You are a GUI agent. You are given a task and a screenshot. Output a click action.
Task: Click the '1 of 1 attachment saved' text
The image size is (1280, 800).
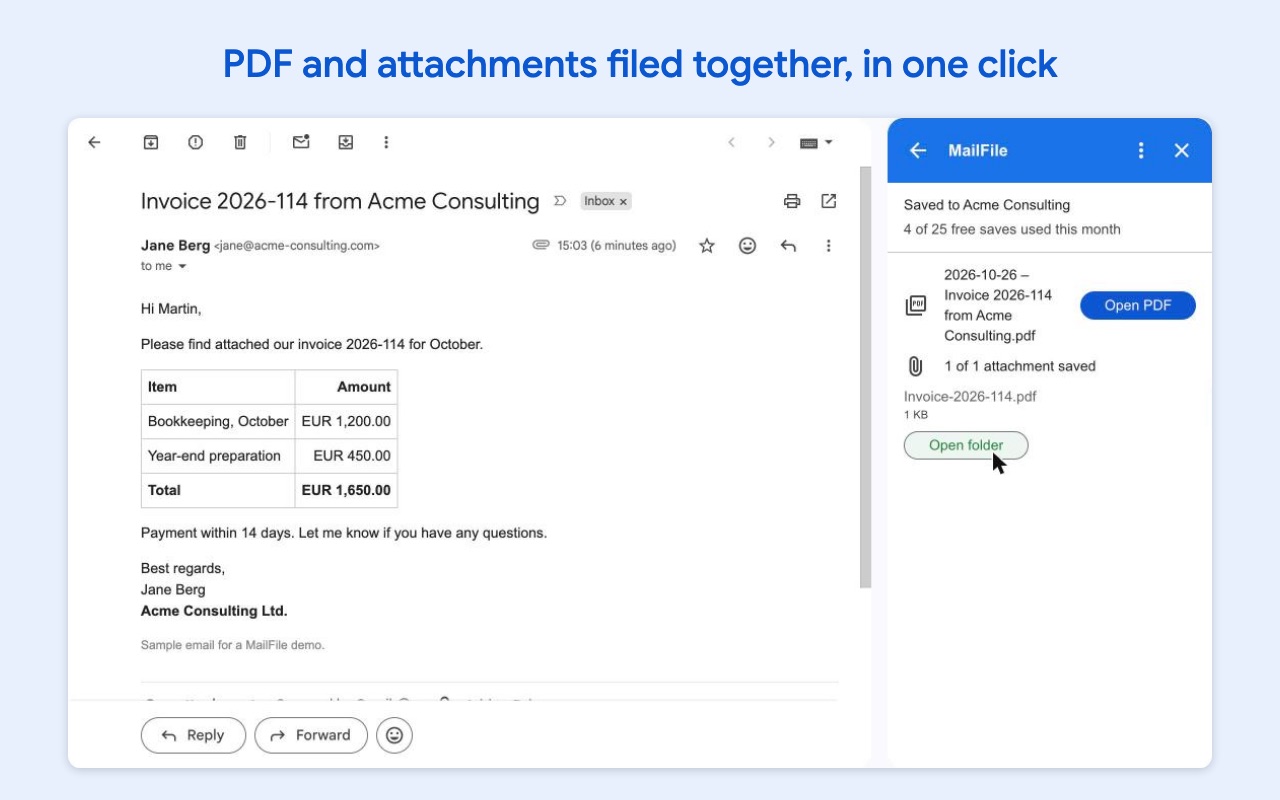coord(1020,366)
